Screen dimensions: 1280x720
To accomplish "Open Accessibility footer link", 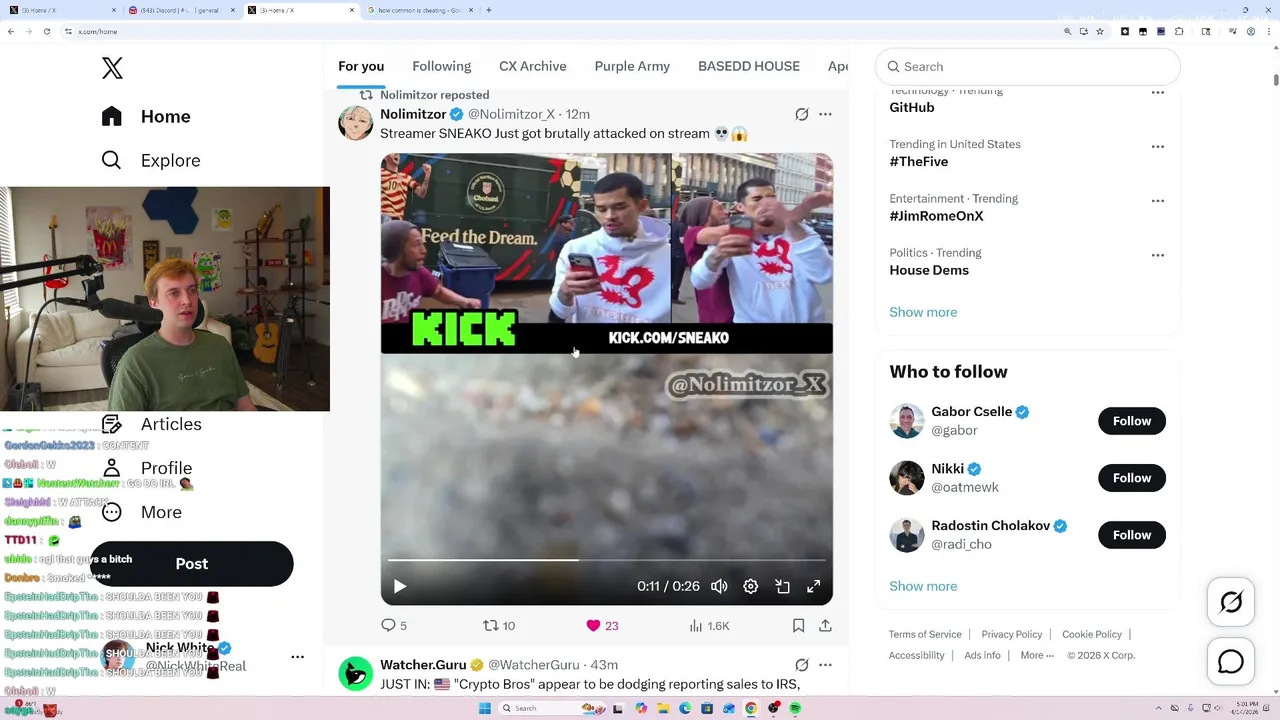I will coord(916,655).
